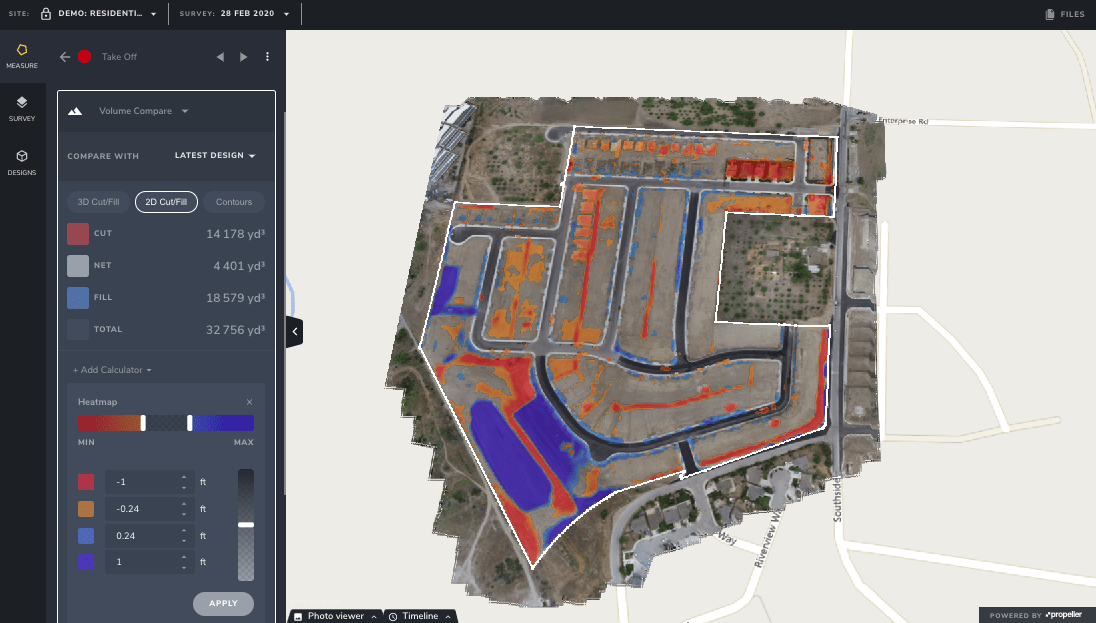Open the Photo viewer tab
1096x623 pixels.
tap(335, 616)
